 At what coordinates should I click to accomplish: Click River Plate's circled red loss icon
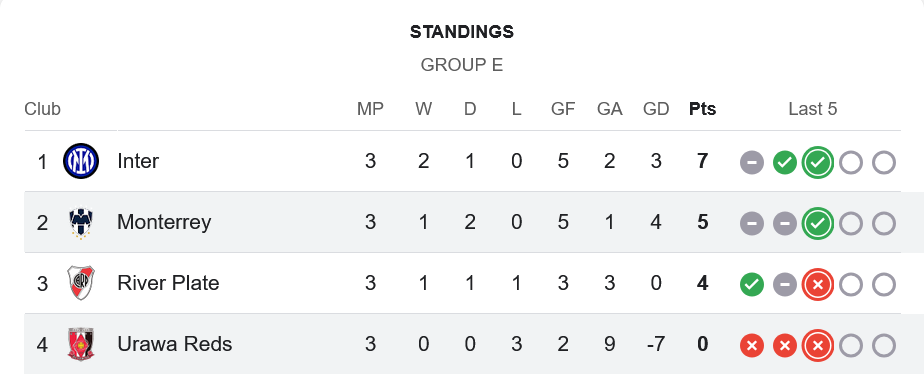tap(817, 284)
